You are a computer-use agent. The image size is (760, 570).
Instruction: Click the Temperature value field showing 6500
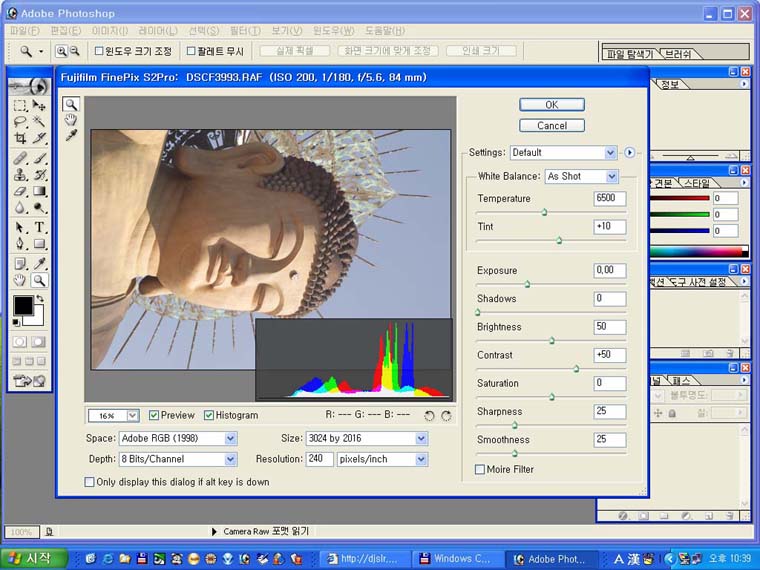[x=609, y=198]
